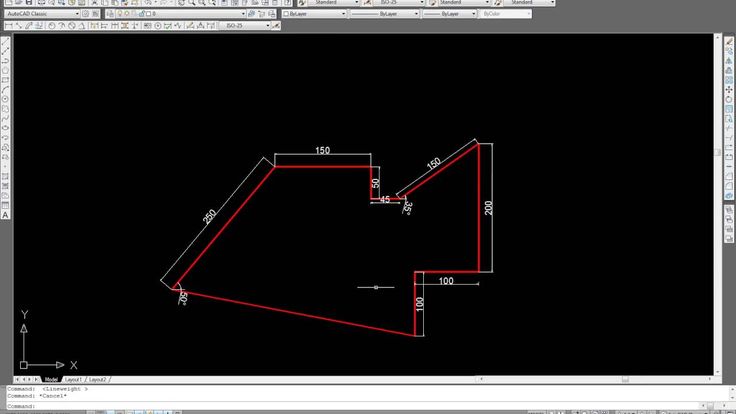Click layer 0 color square swatch

(148, 14)
